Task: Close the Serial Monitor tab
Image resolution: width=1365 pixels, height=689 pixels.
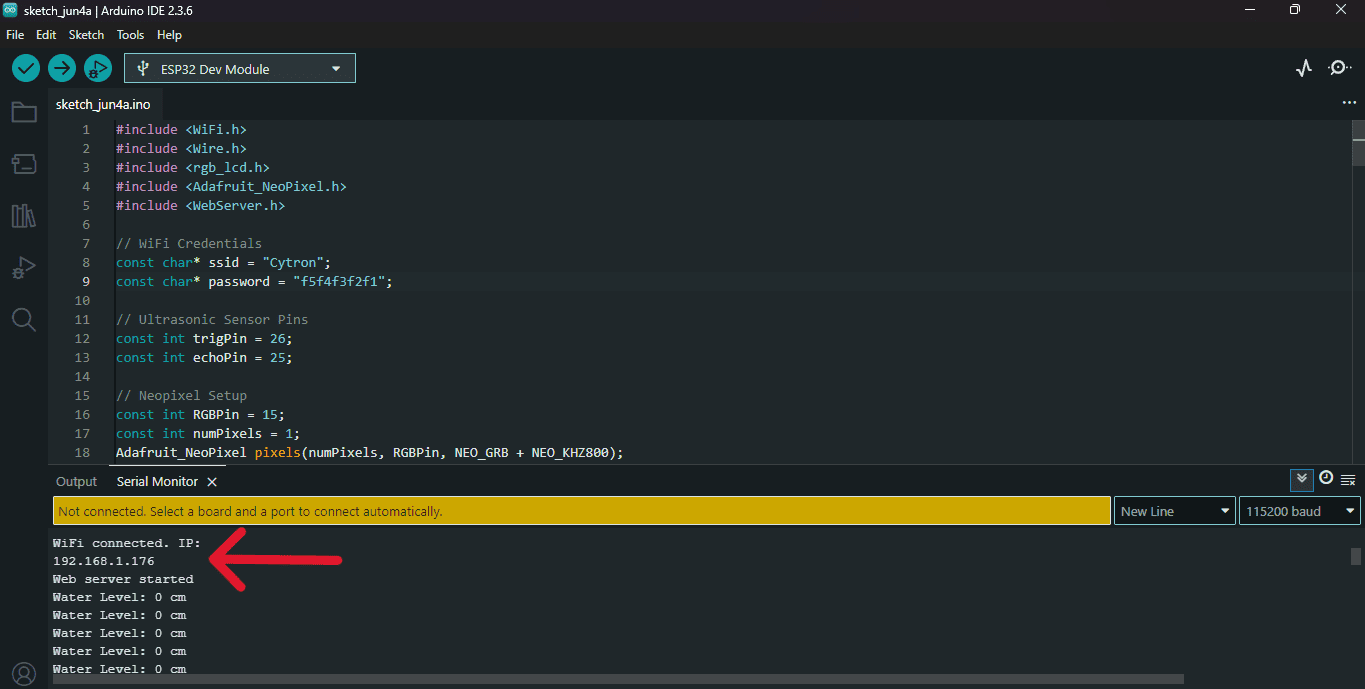Action: pos(212,482)
